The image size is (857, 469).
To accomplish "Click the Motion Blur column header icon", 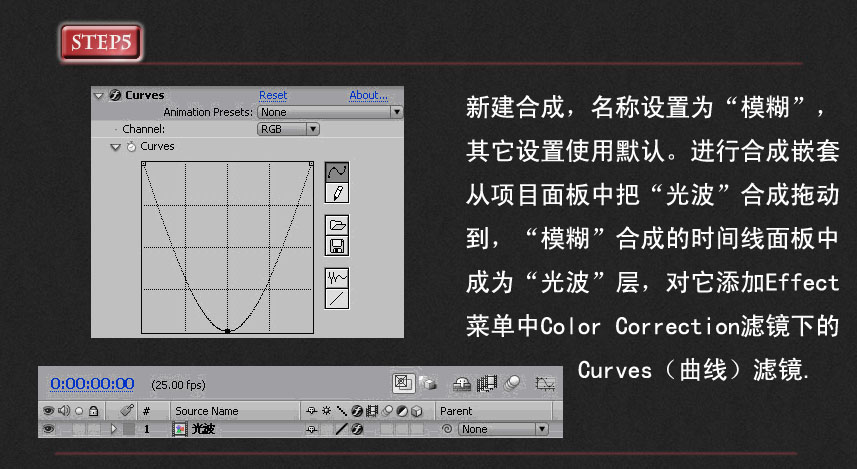I will pyautogui.click(x=387, y=411).
